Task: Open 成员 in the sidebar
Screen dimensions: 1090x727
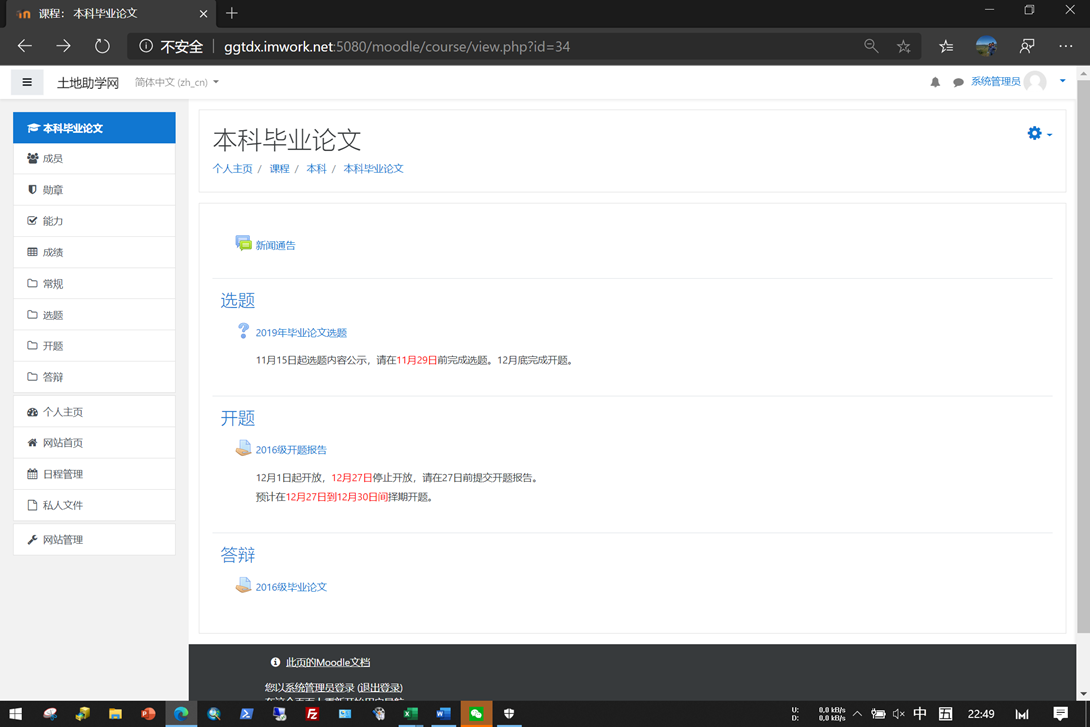Action: (52, 158)
